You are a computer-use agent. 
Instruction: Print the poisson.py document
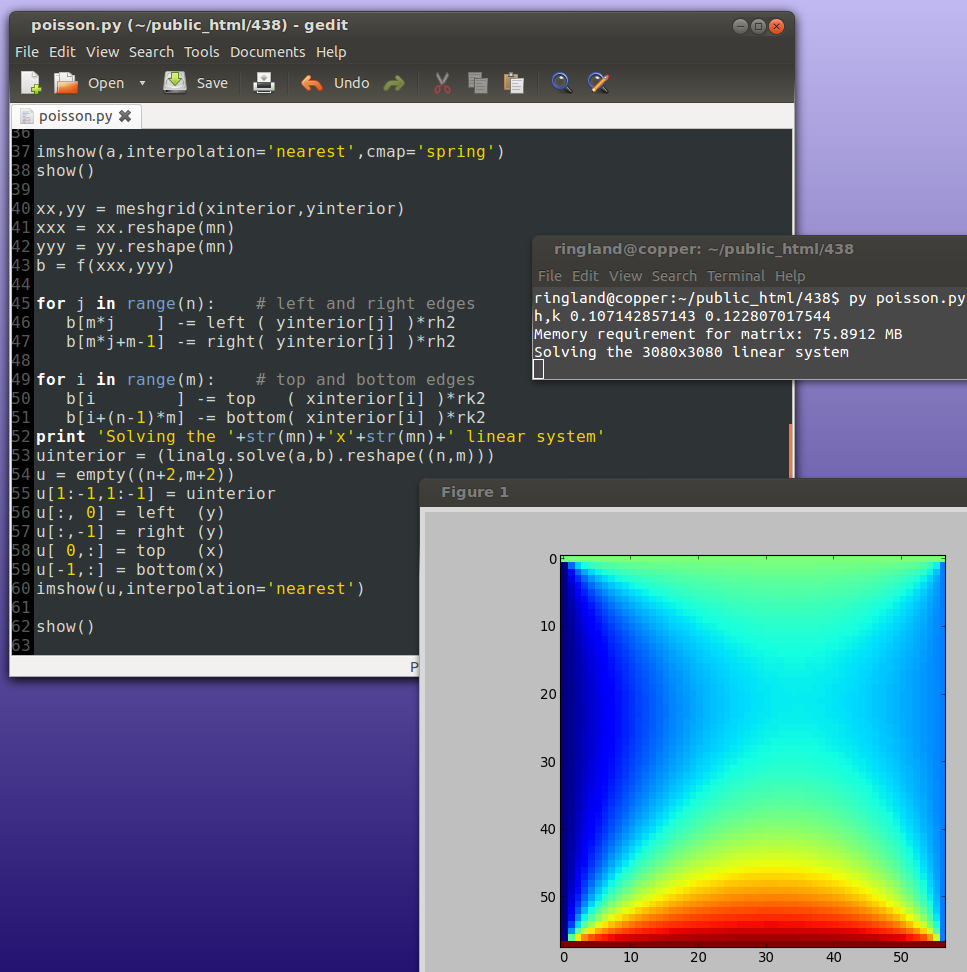click(x=264, y=82)
